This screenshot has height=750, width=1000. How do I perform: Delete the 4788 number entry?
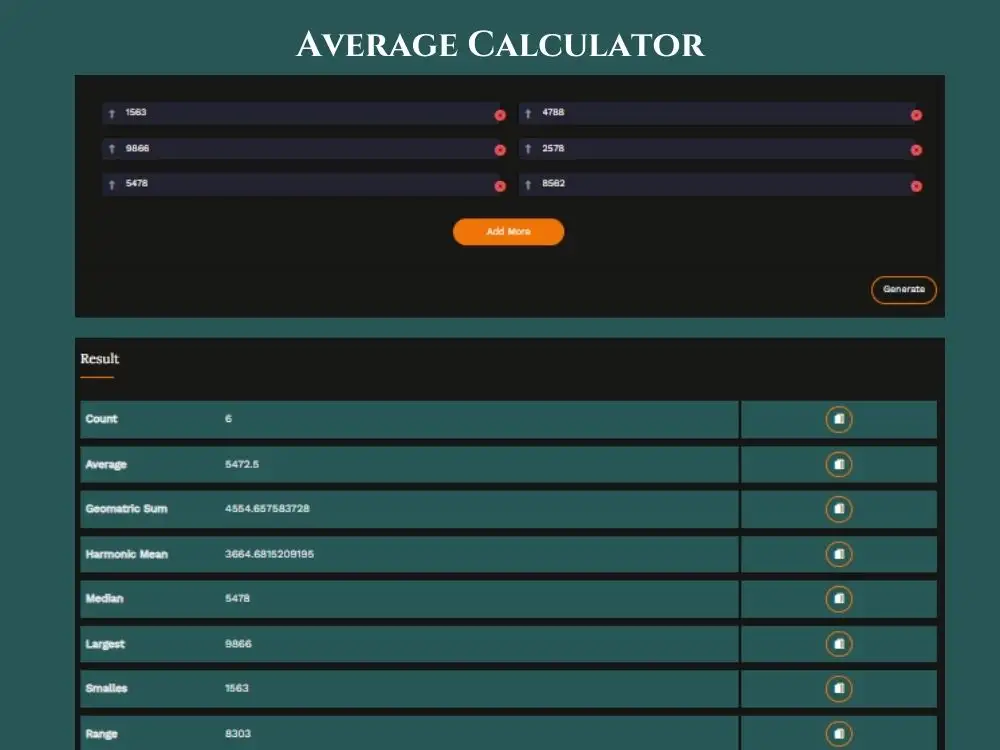tap(916, 115)
